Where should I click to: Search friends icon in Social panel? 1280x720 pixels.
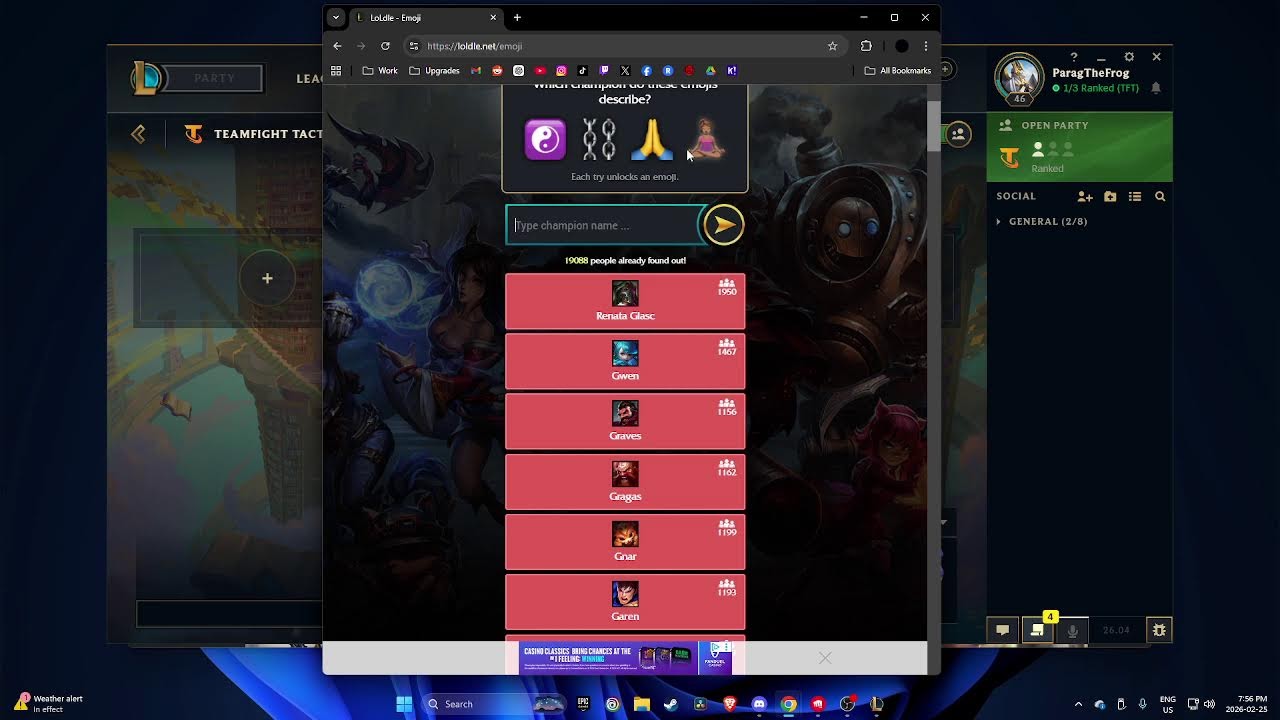pyautogui.click(x=1160, y=197)
